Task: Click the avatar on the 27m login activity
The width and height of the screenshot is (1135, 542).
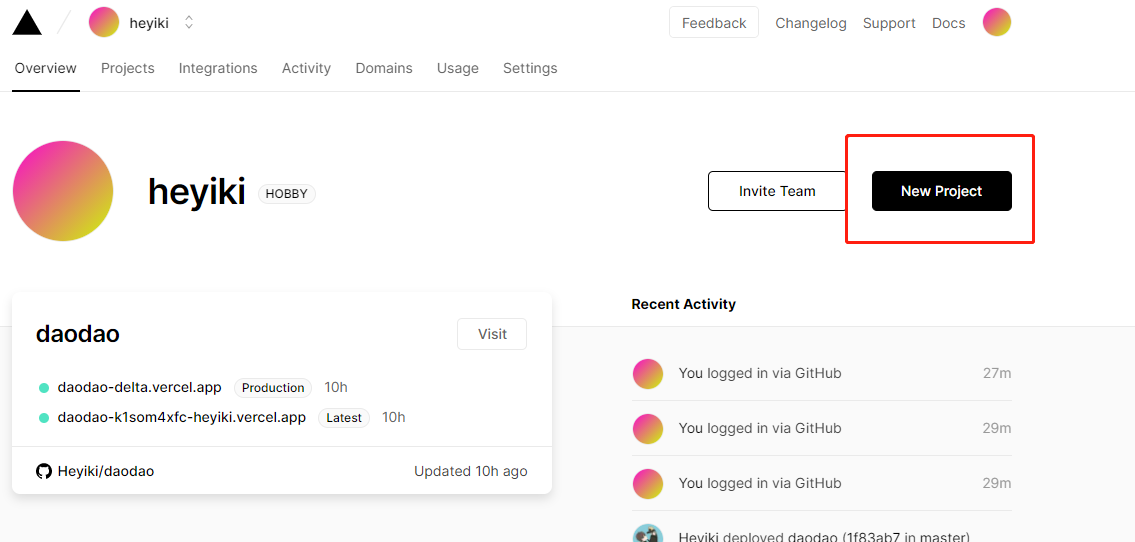Action: (x=648, y=373)
